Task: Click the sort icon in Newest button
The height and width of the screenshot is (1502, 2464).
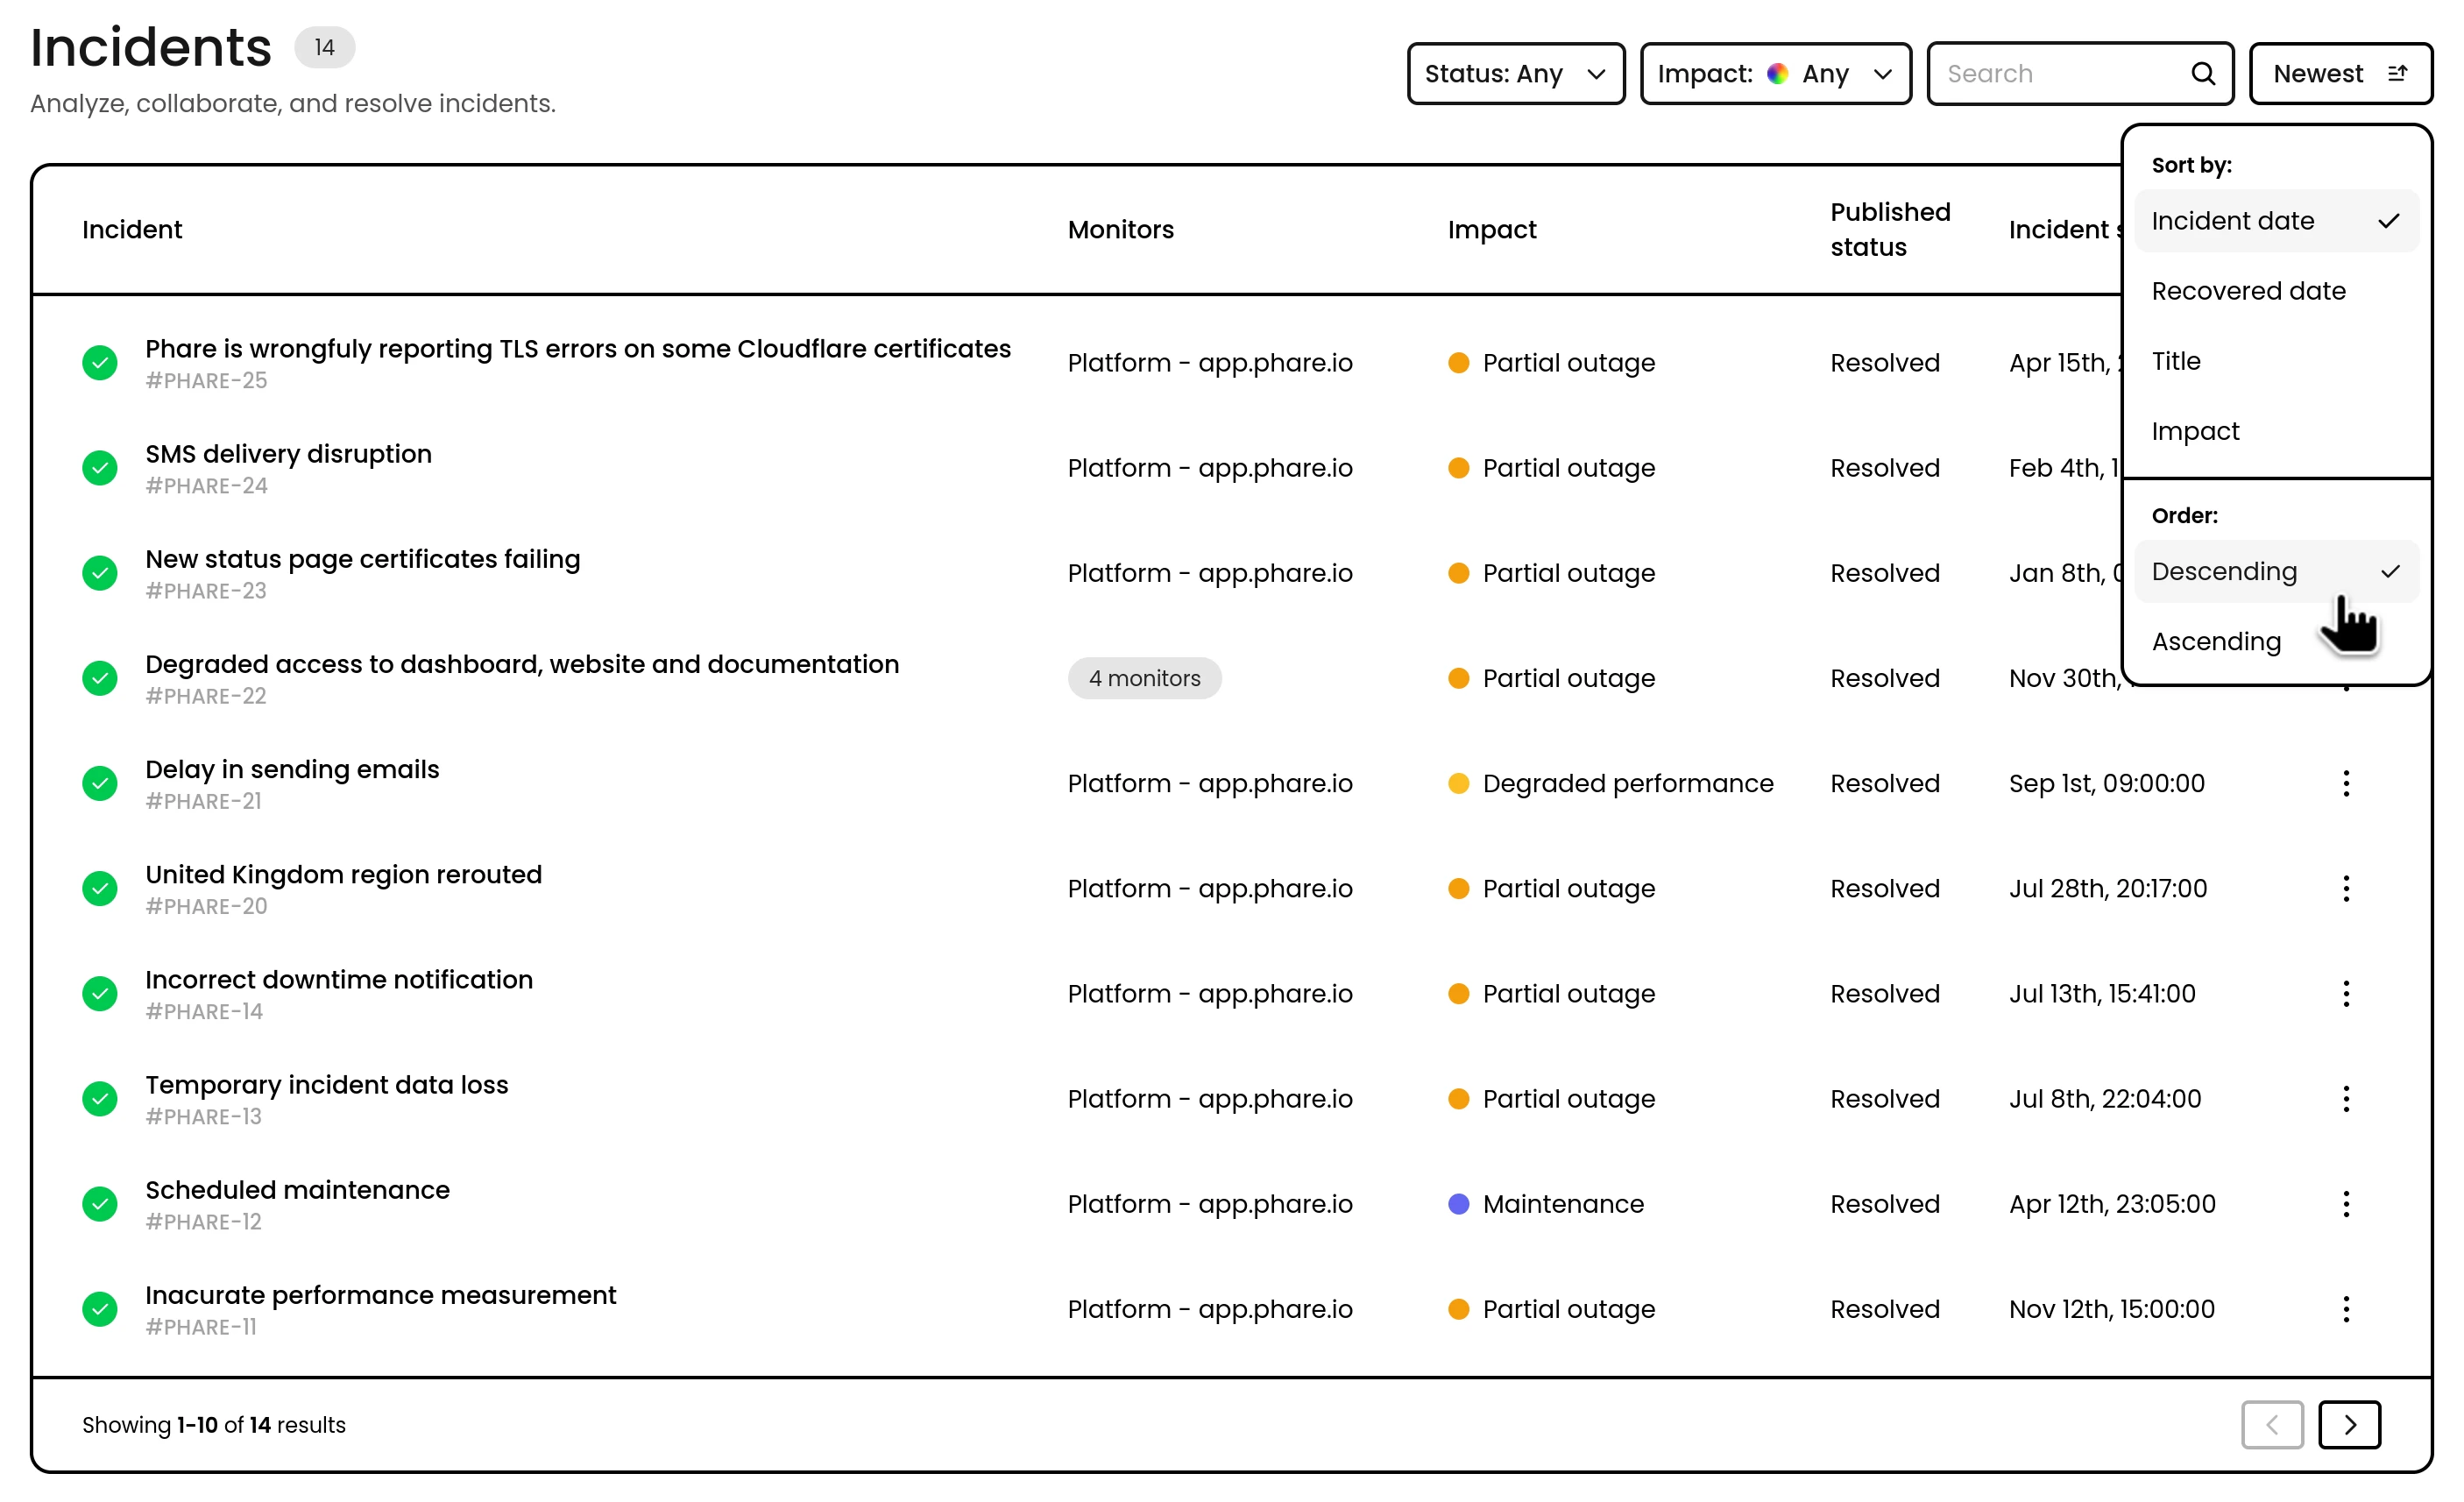Action: [x=2397, y=73]
